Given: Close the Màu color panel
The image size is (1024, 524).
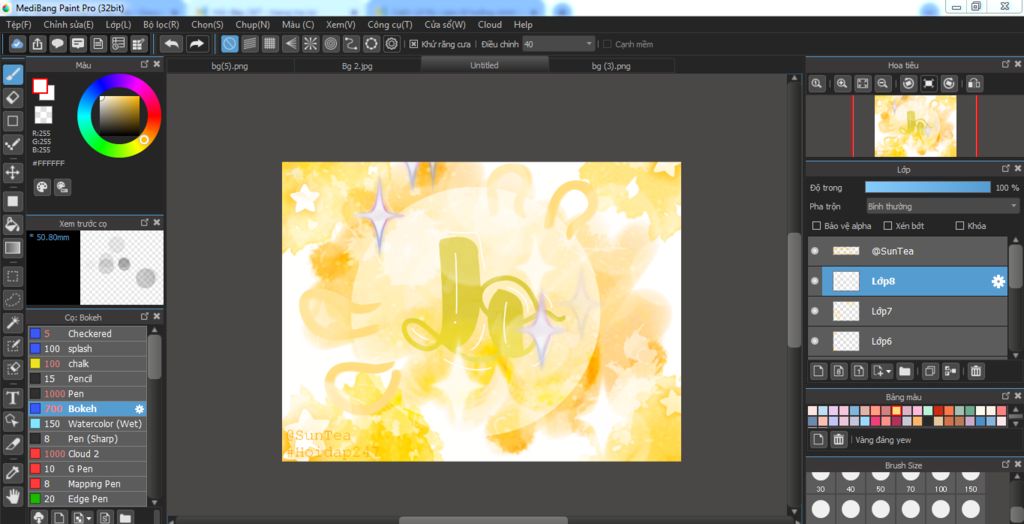Looking at the screenshot, I should pyautogui.click(x=157, y=65).
